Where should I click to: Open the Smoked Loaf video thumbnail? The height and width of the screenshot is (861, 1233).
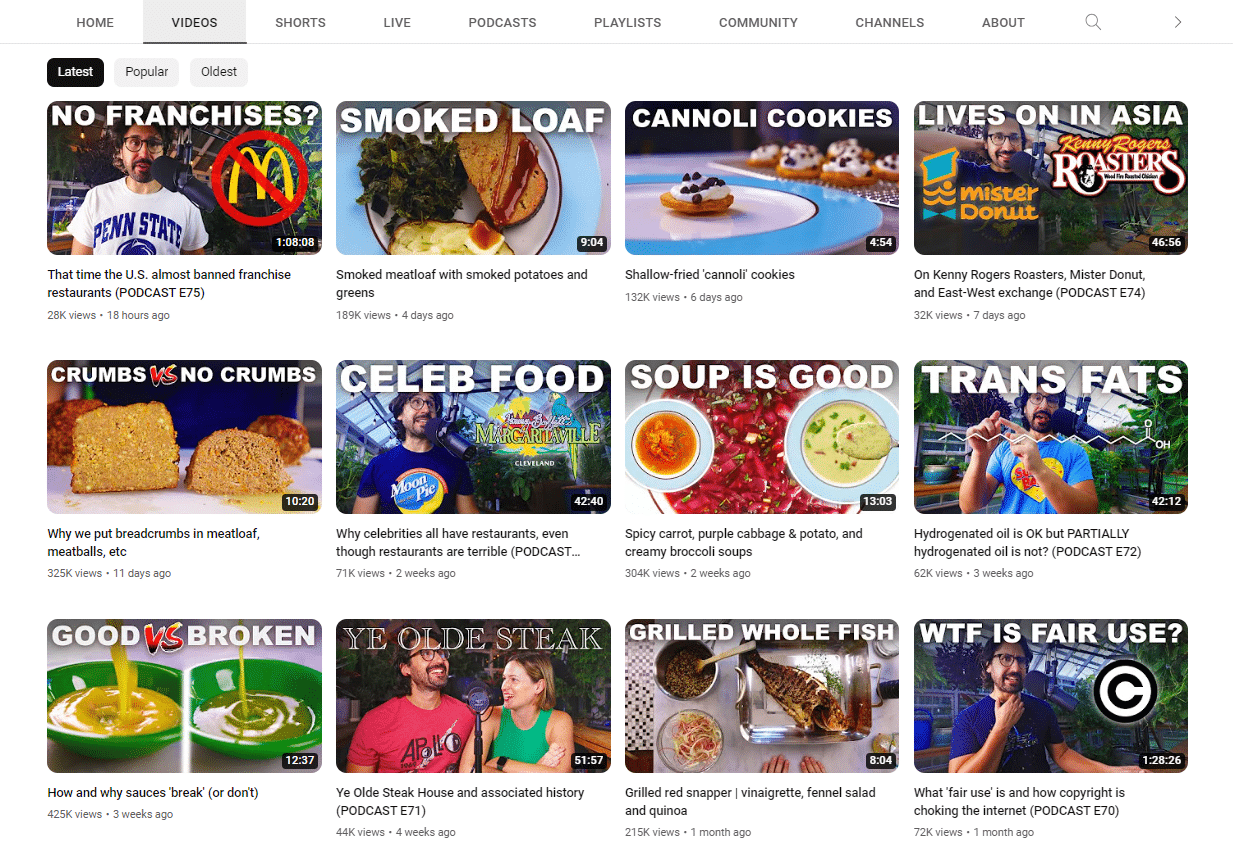click(x=473, y=178)
